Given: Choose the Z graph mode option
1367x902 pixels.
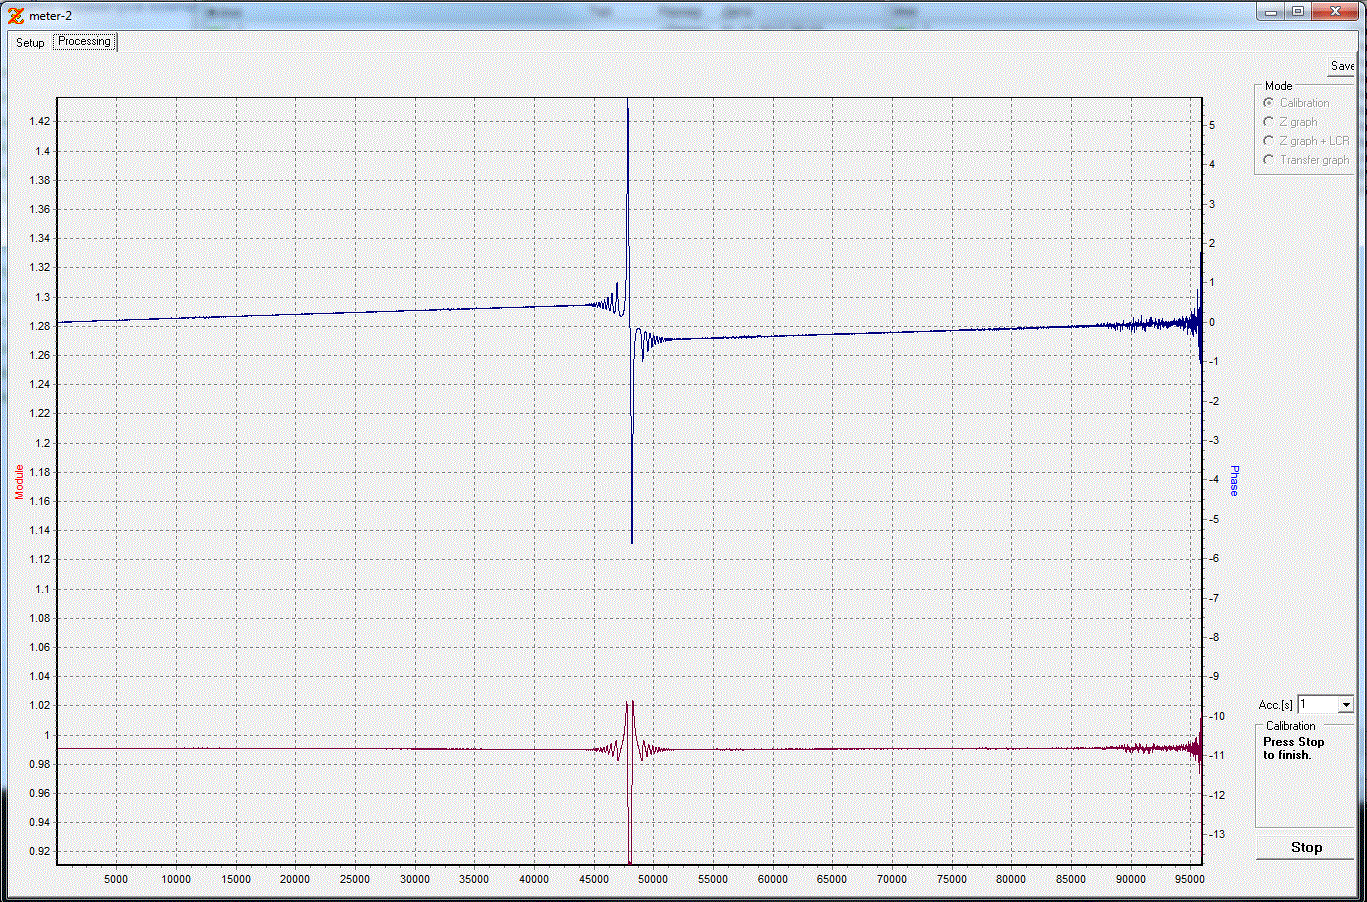Looking at the screenshot, I should point(1269,122).
